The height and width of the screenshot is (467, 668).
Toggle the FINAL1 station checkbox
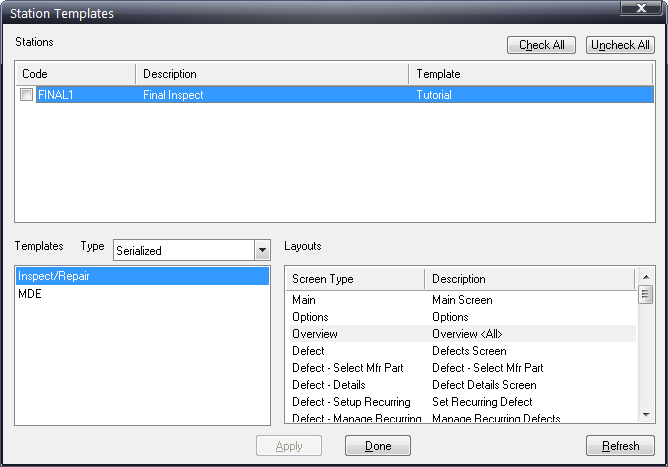click(27, 95)
